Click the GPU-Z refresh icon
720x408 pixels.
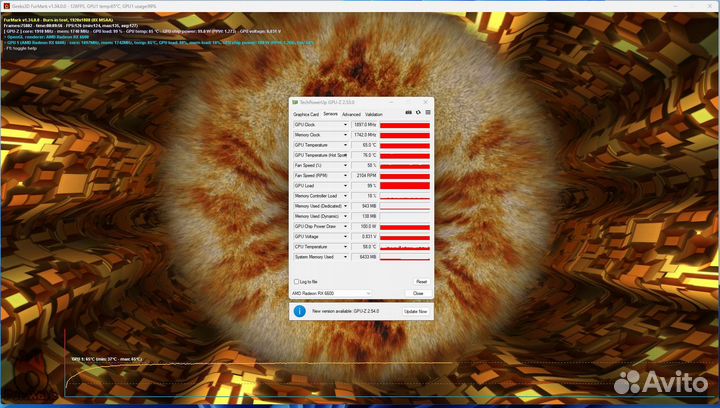tap(418, 112)
